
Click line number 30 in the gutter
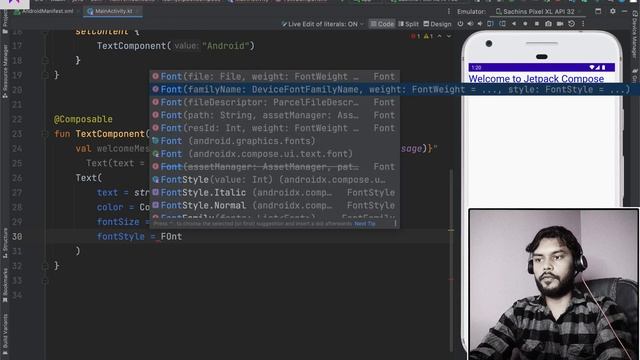point(17,236)
